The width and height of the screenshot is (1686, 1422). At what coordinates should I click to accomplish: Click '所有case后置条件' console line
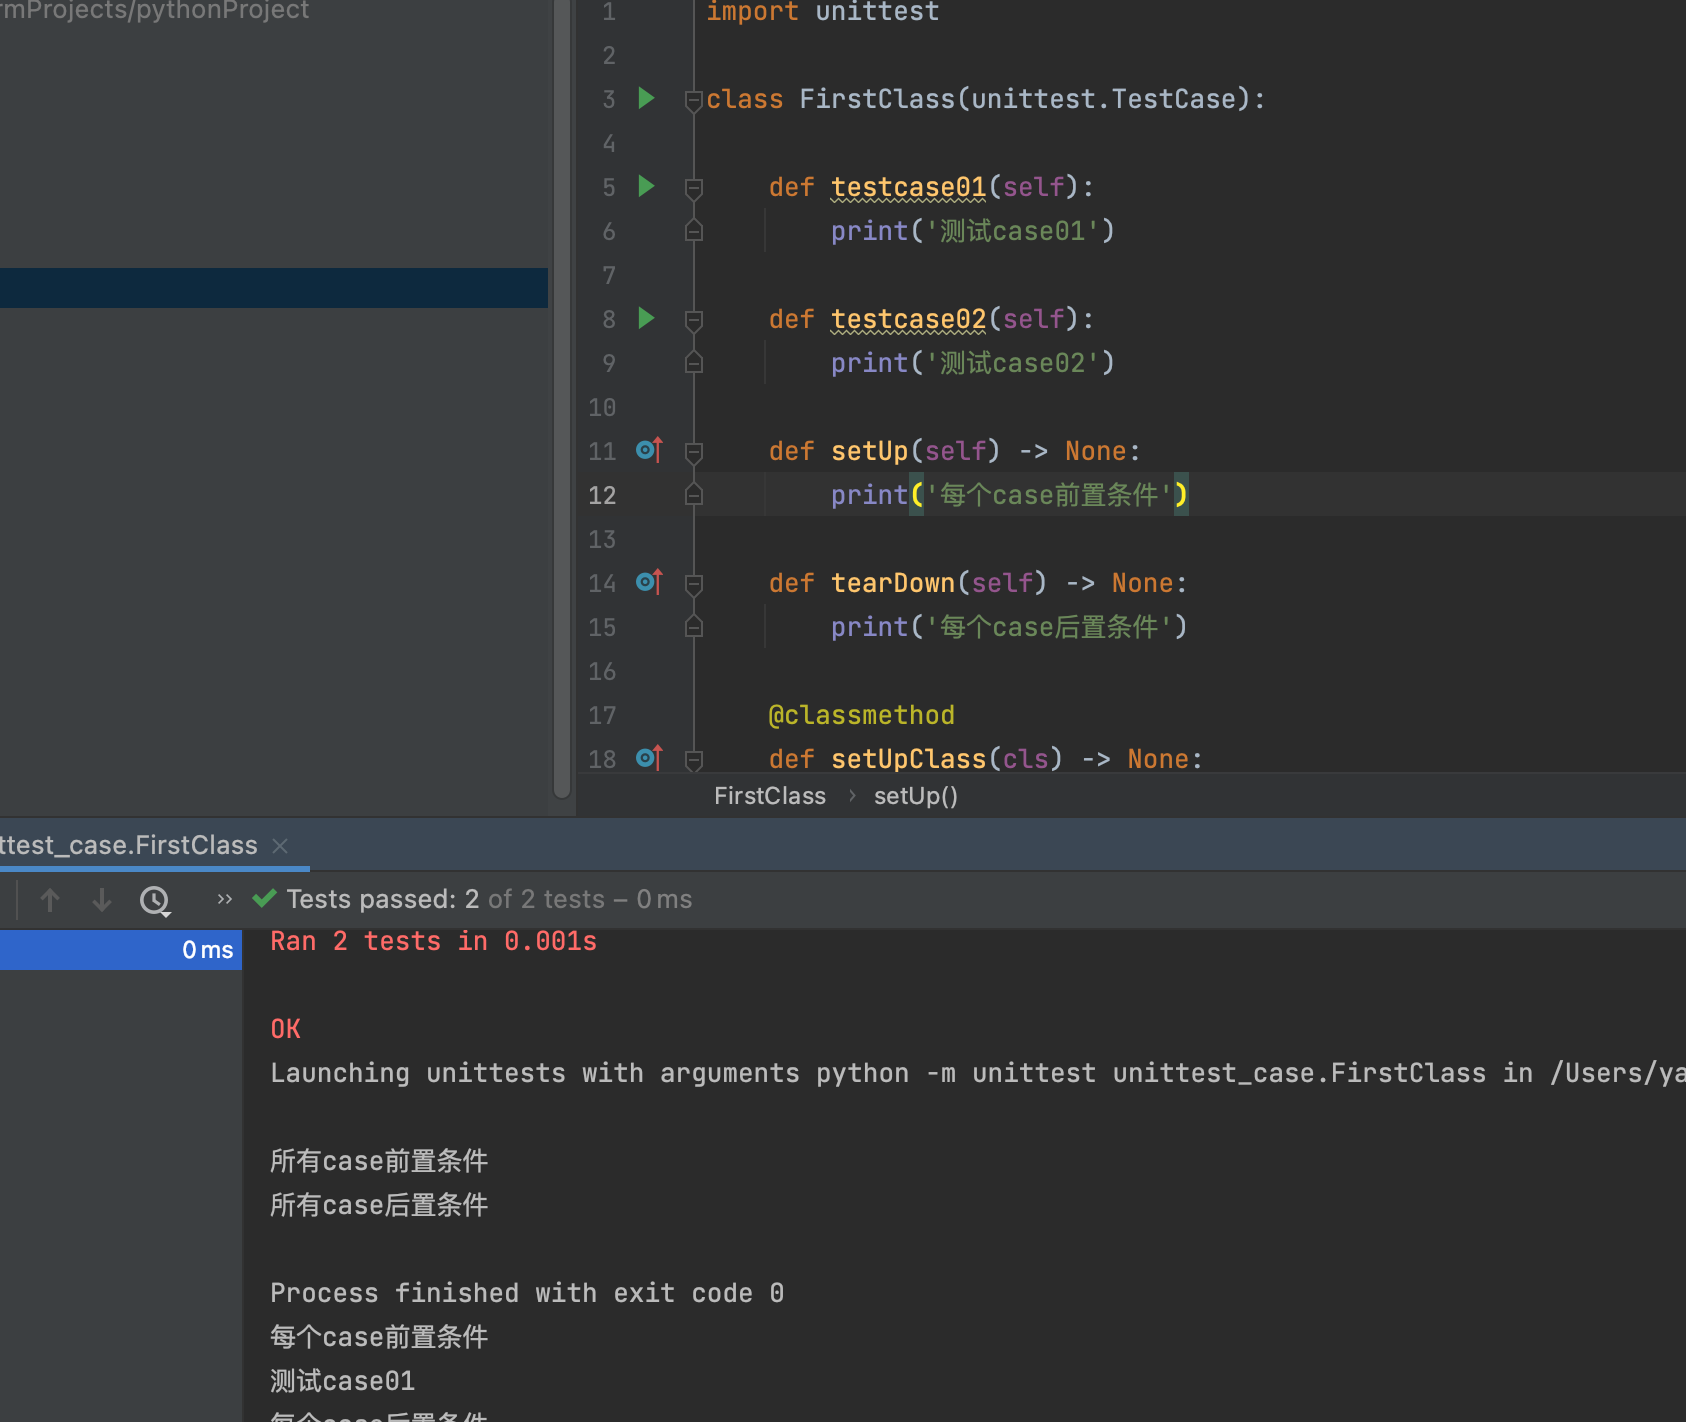[x=379, y=1205]
